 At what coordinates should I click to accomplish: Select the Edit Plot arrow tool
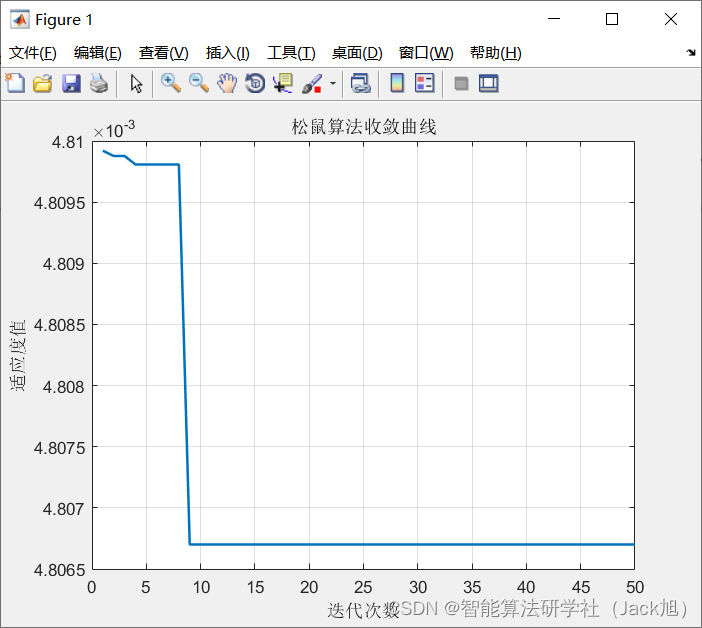point(136,83)
